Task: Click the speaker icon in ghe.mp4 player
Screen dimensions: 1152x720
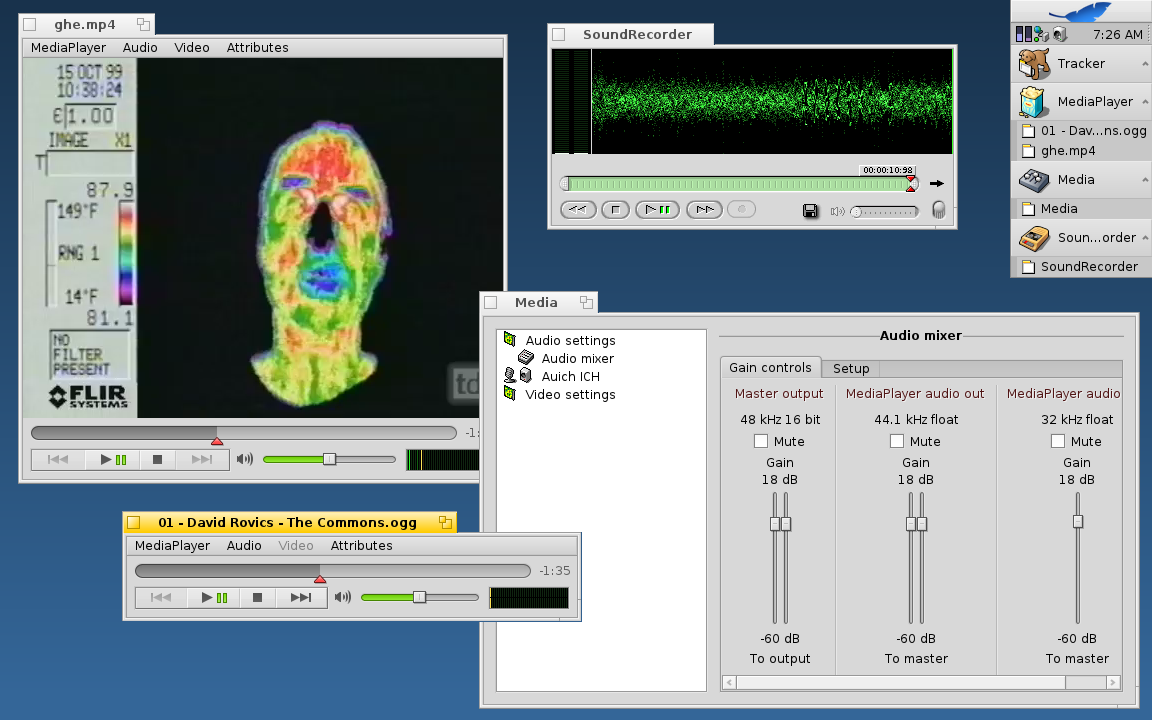Action: 245,459
